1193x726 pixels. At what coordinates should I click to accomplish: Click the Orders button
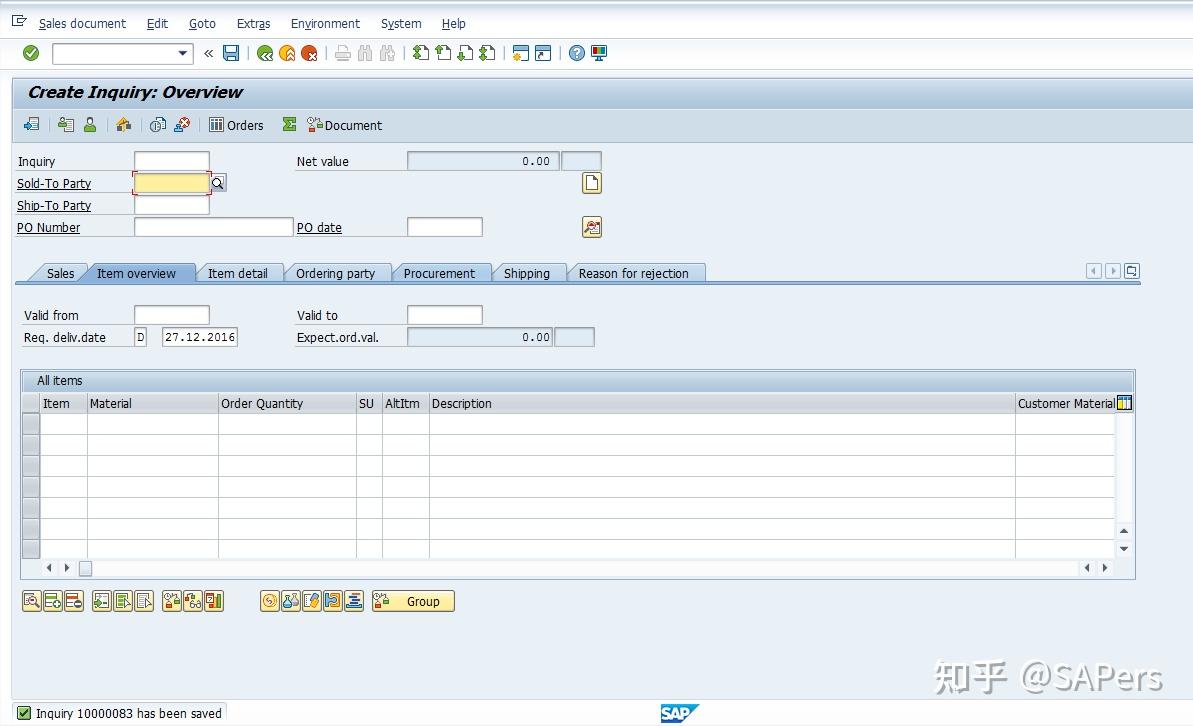(236, 125)
